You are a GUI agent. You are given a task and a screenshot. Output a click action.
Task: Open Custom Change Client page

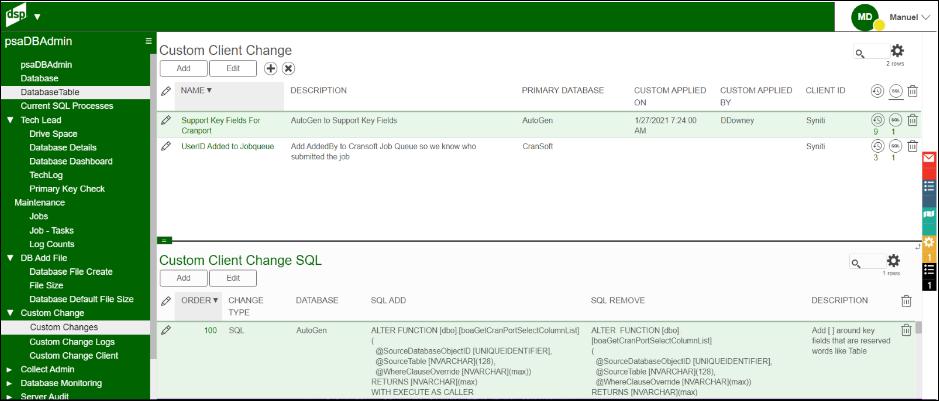[74, 356]
